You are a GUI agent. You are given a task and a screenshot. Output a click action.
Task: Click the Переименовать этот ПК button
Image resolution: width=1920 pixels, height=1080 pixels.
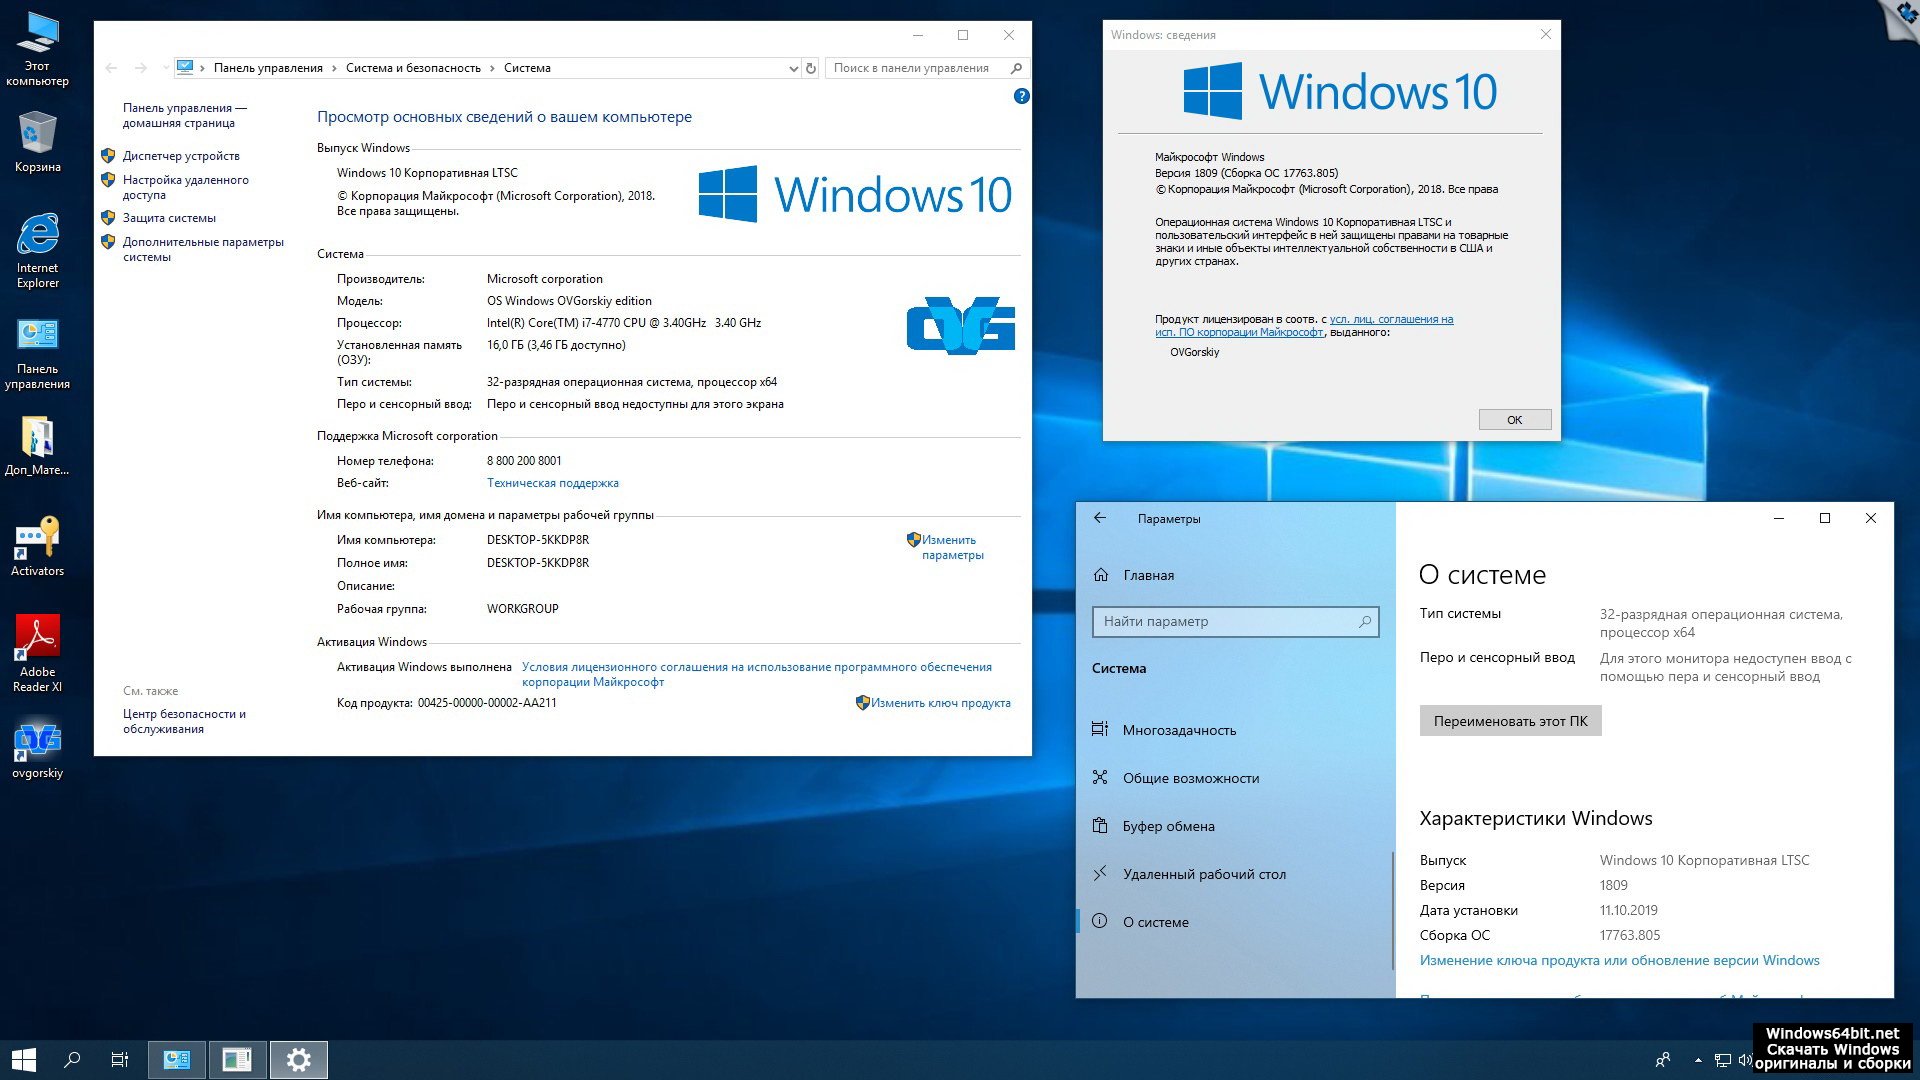pyautogui.click(x=1509, y=721)
